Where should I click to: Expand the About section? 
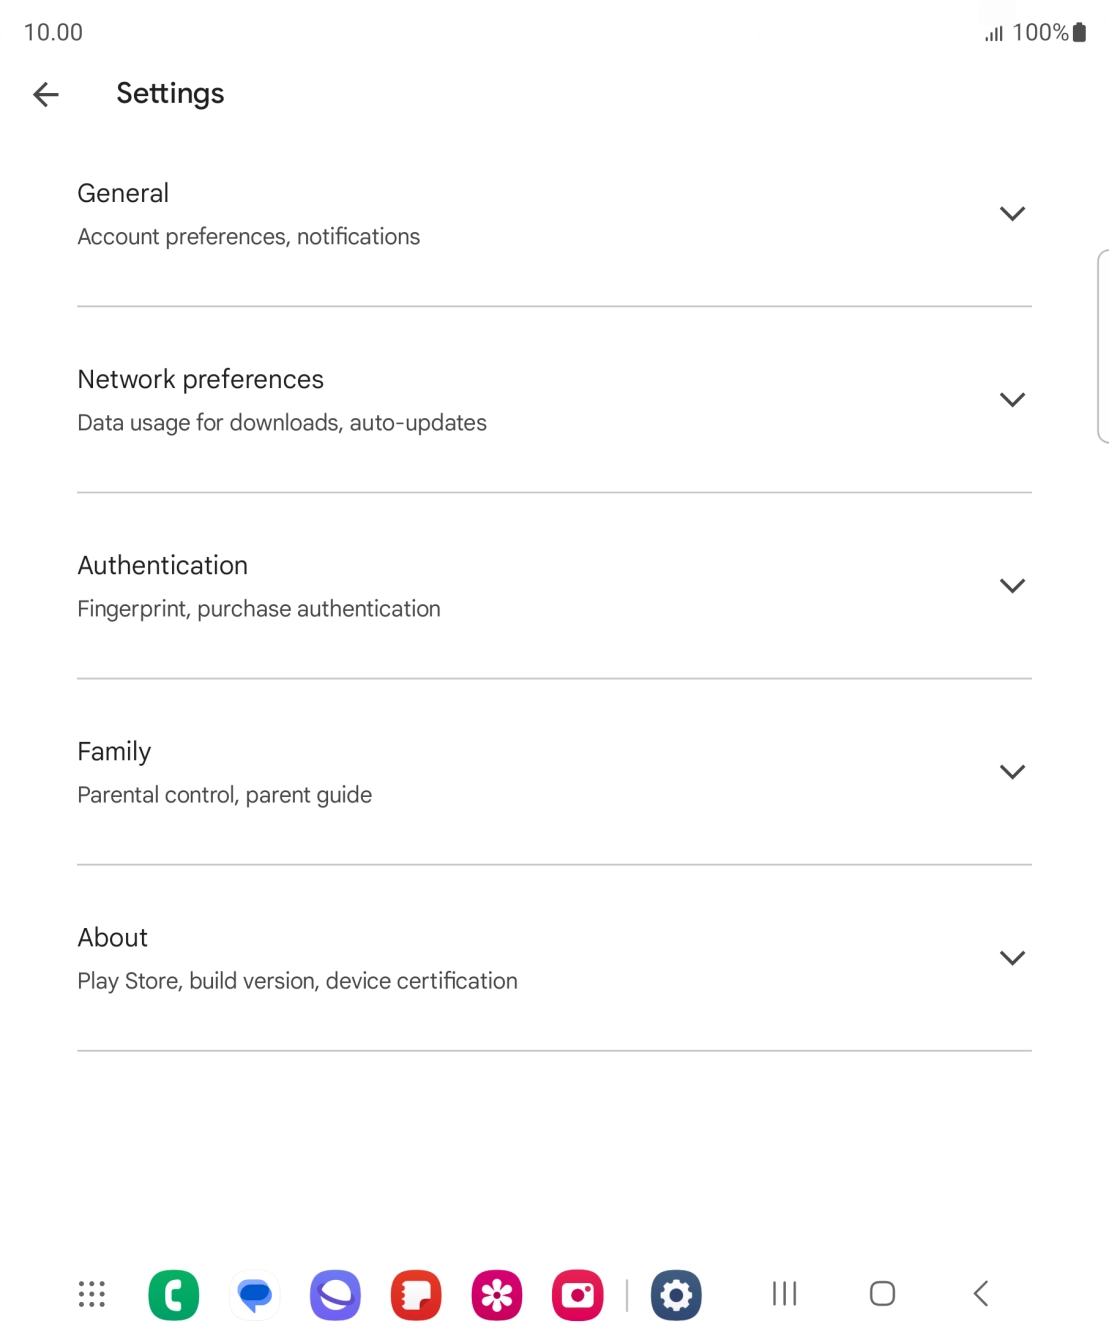point(1012,957)
